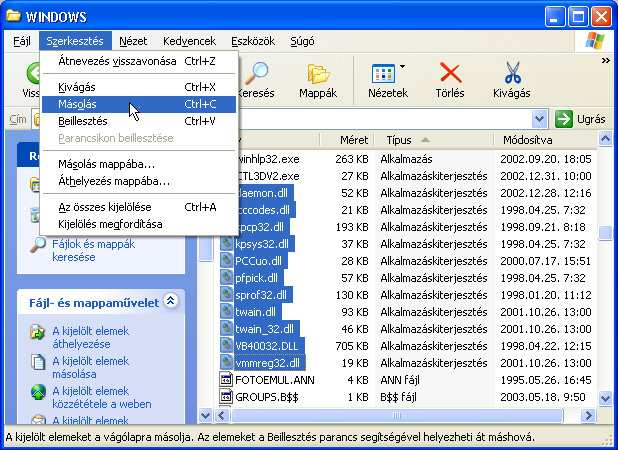Sort by the Típus column header

point(434,140)
